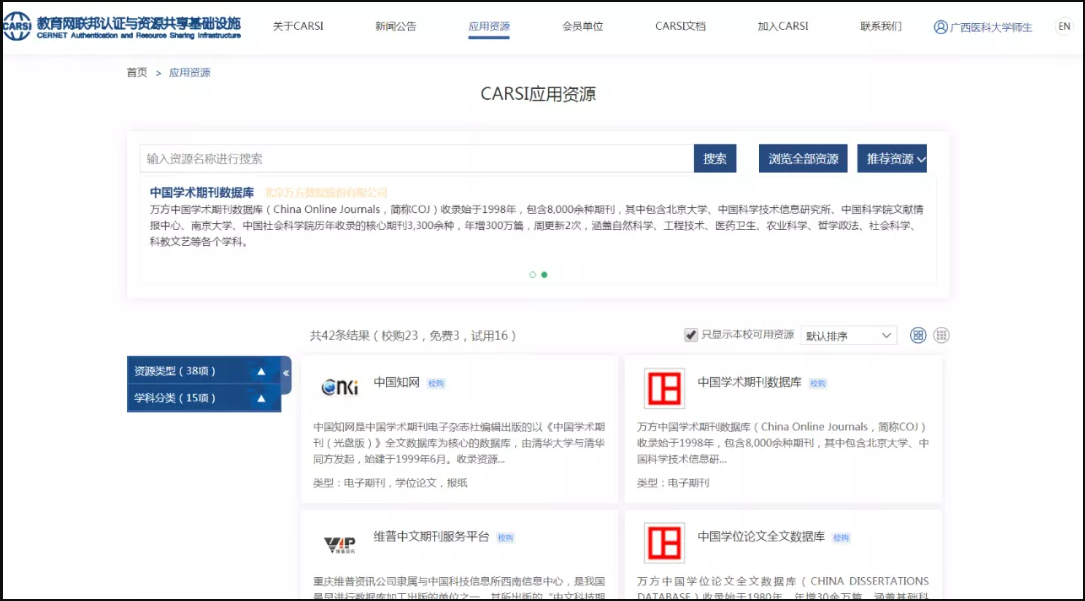Screen dimensions: 1085x601
Task: Open CARSI文档 menu
Action: (x=680, y=26)
